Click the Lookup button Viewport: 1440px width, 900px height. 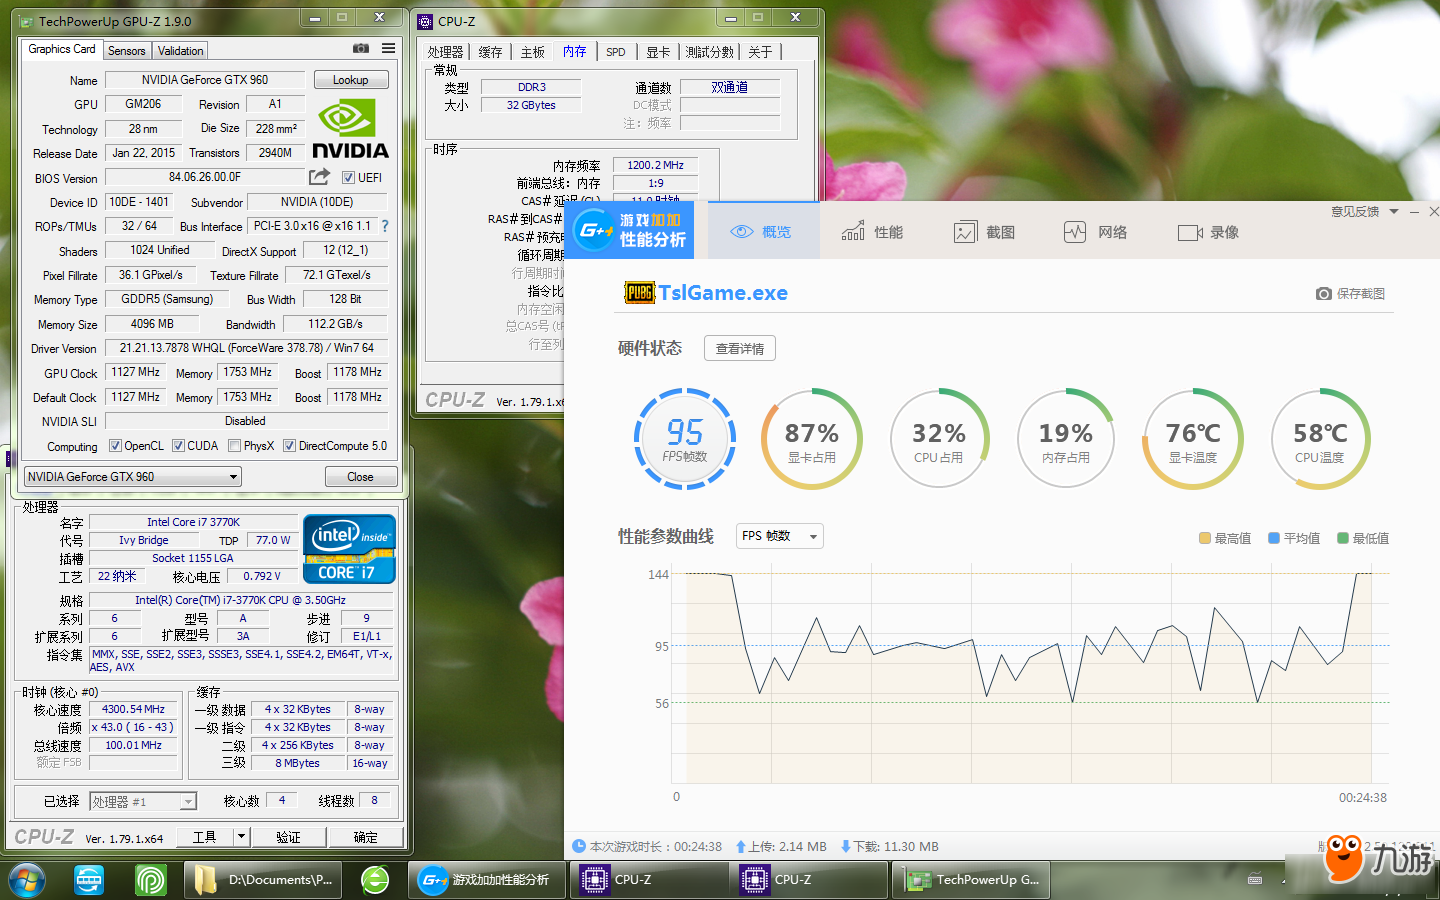(351, 80)
